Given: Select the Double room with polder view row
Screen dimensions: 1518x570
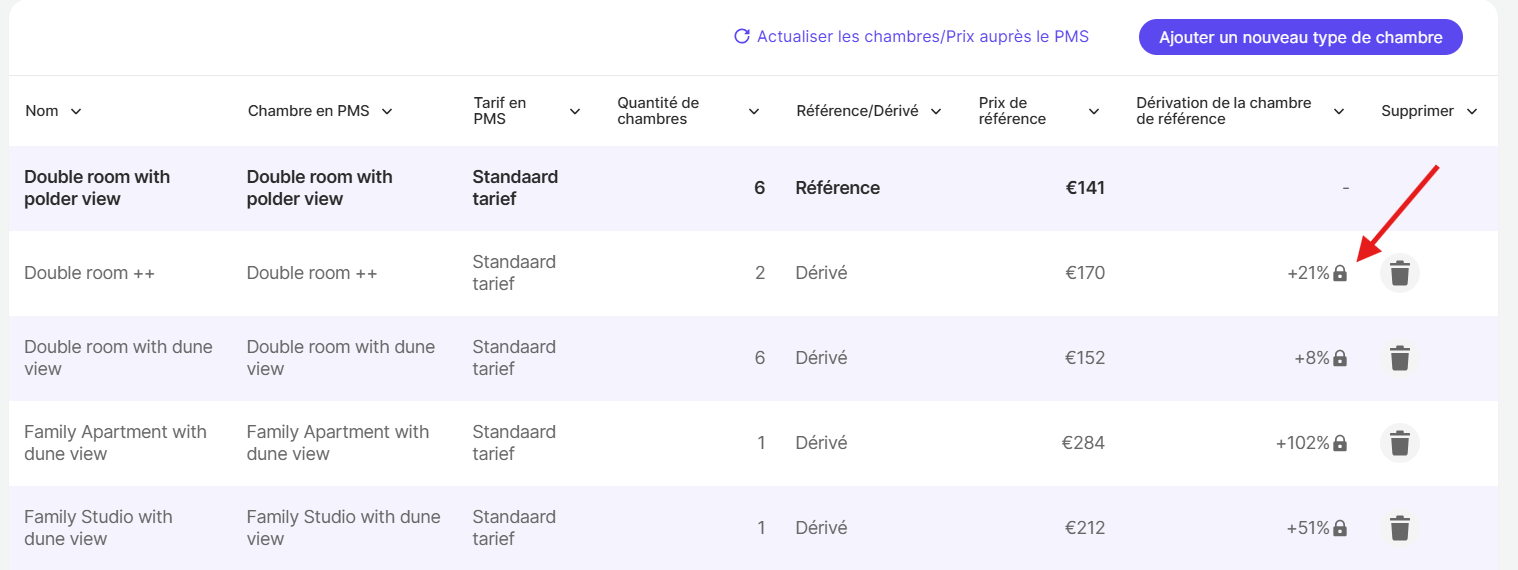Looking at the screenshot, I should pyautogui.click(x=97, y=188).
